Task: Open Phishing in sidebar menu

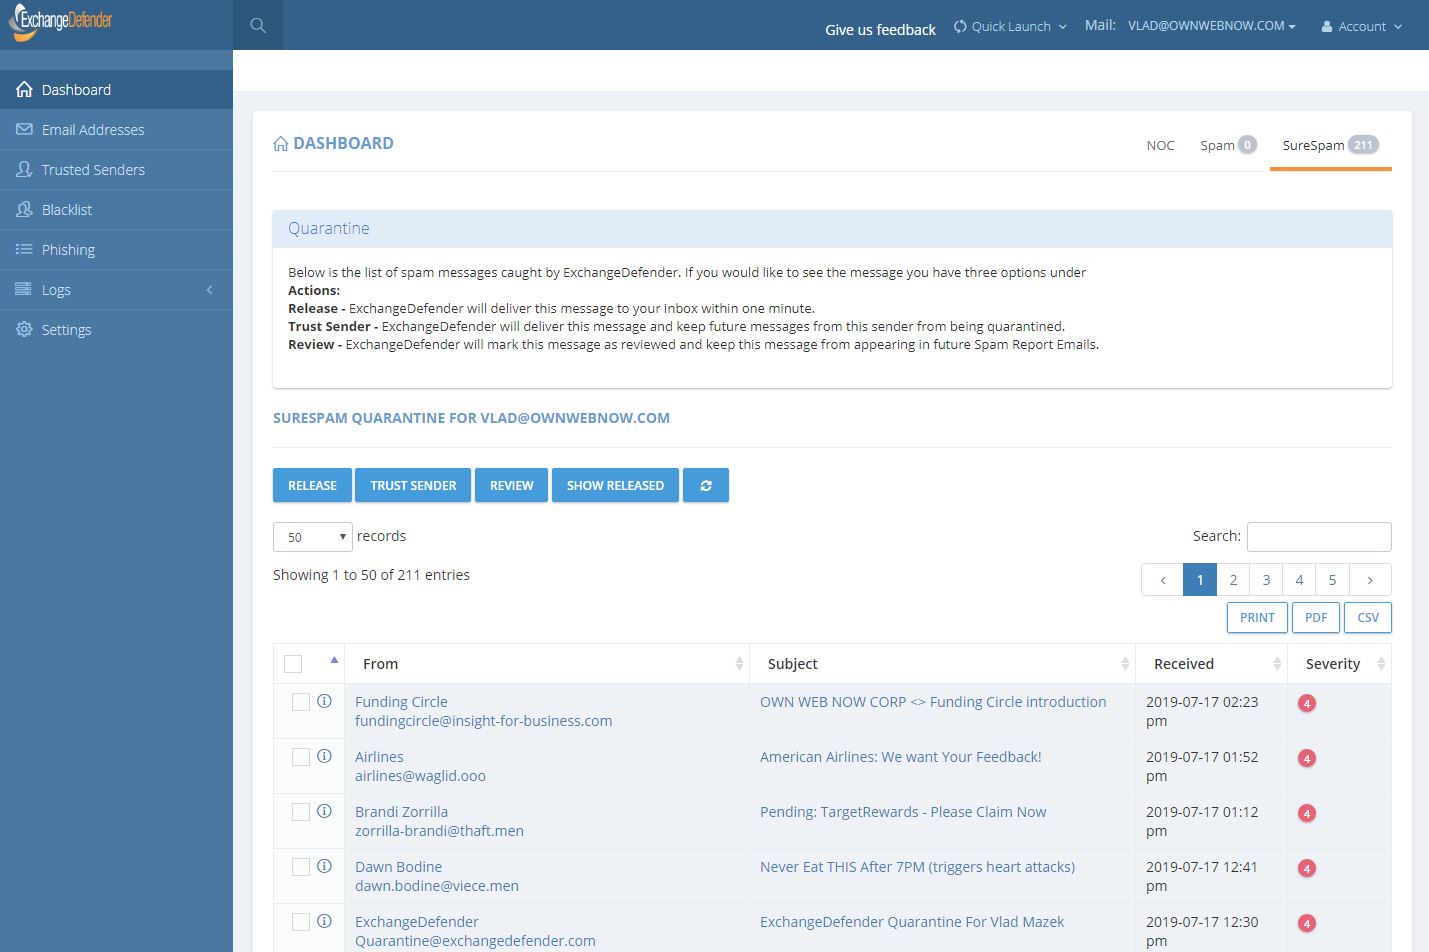Action: point(116,250)
